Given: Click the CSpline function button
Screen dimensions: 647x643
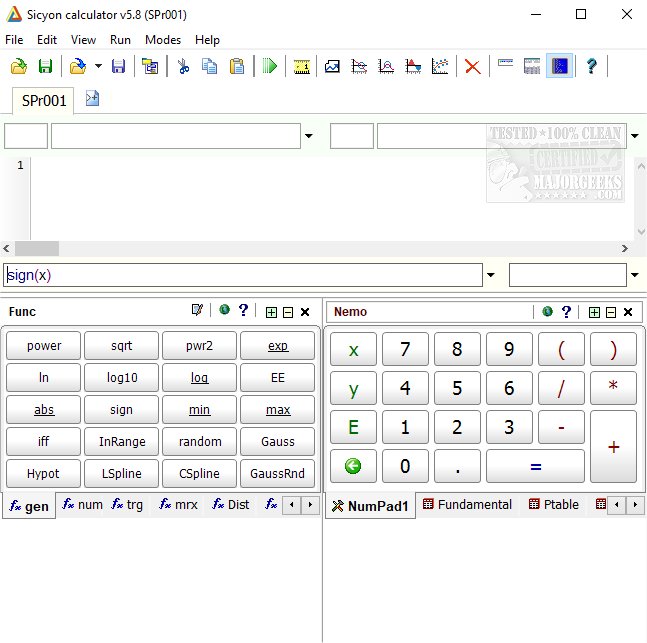Looking at the screenshot, I should 199,473.
